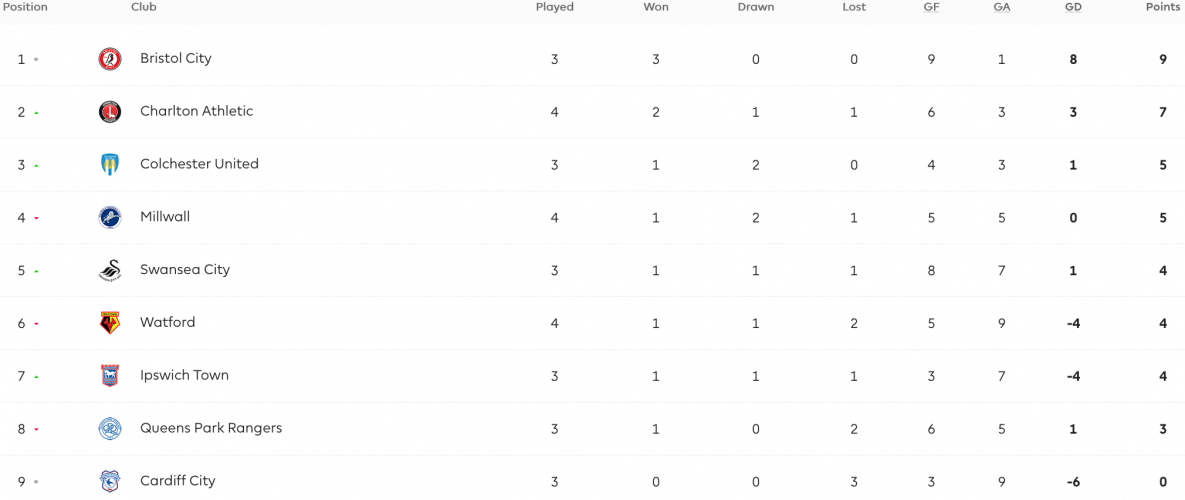Click the Millwall club crest

coord(110,218)
